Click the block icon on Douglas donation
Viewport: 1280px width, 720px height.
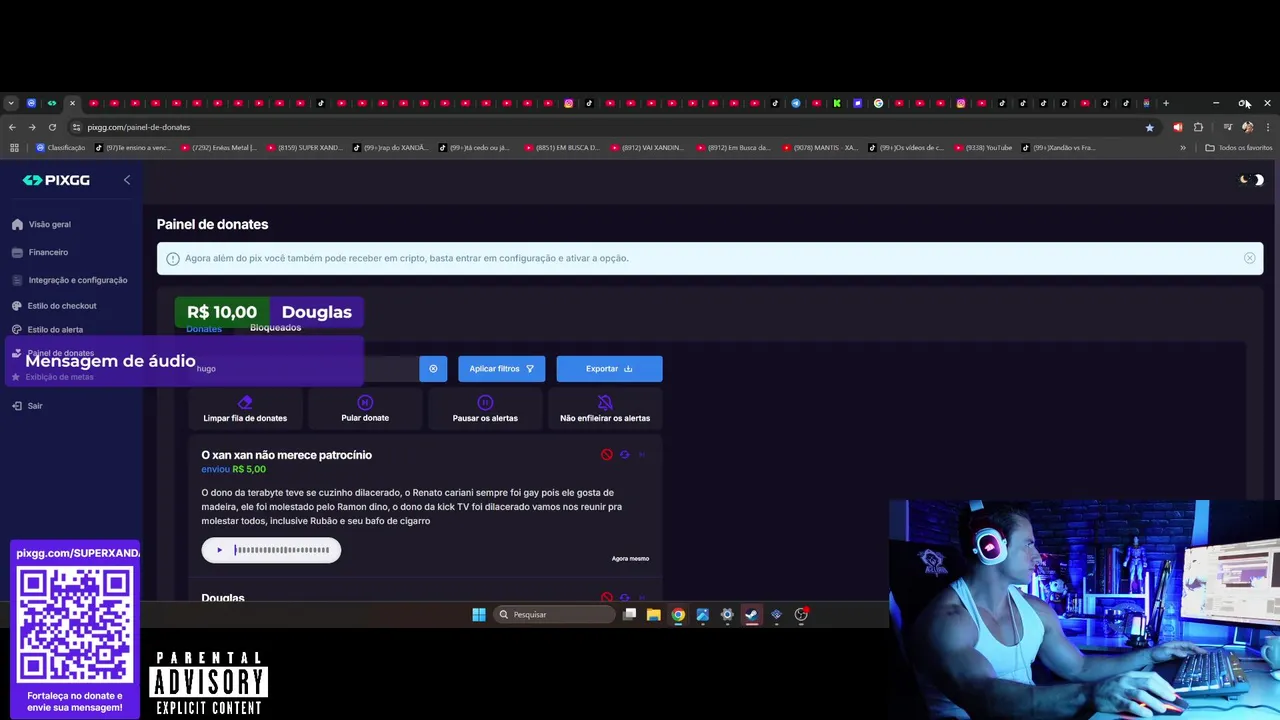click(606, 598)
